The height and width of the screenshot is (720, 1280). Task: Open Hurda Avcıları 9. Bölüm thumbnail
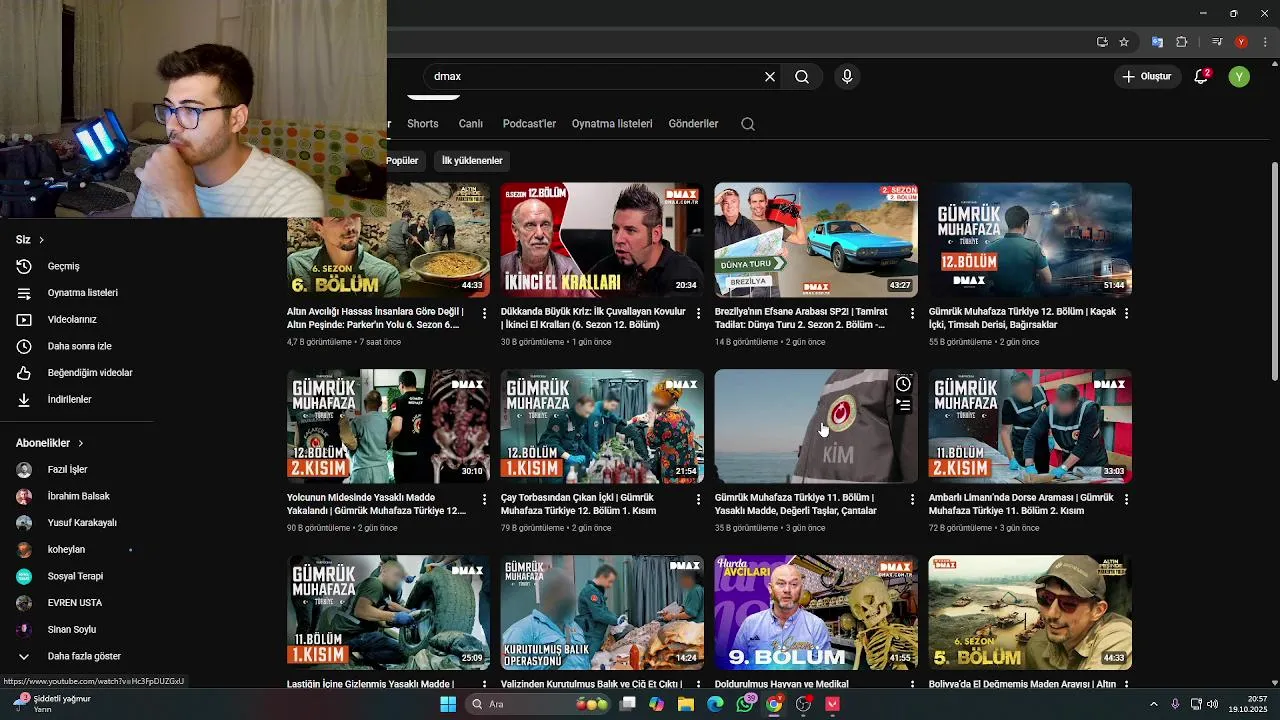(816, 612)
